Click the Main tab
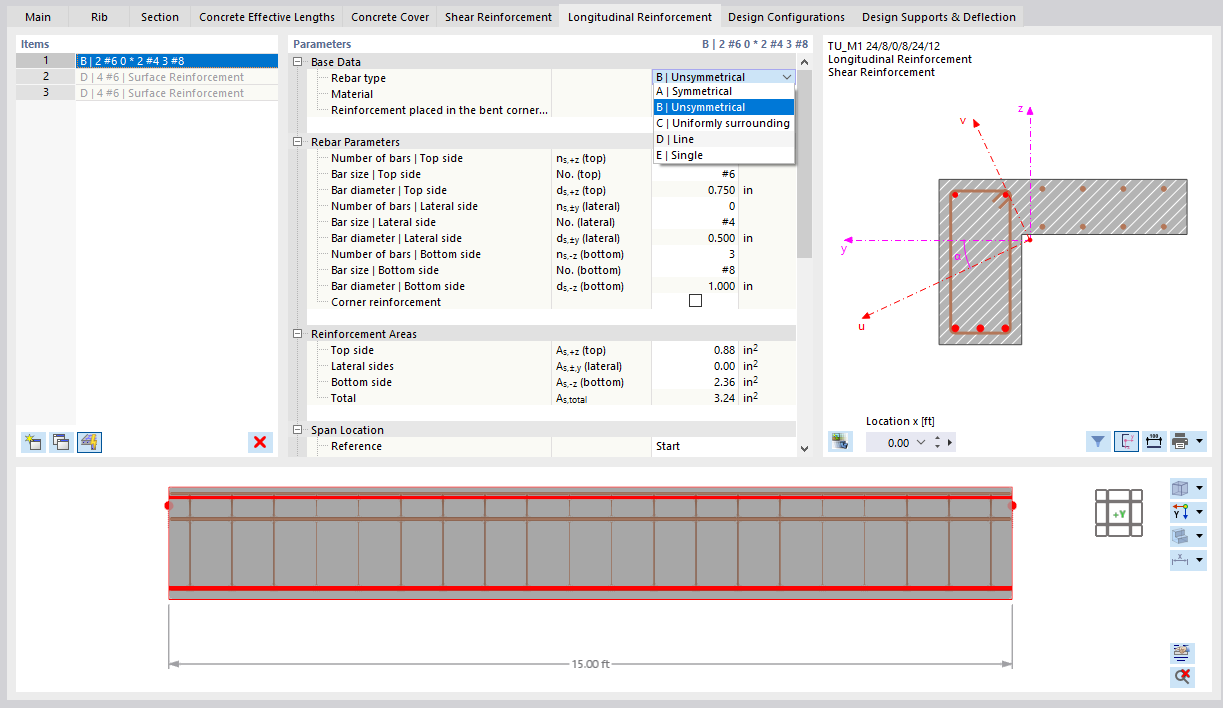The image size is (1223, 708). point(37,16)
